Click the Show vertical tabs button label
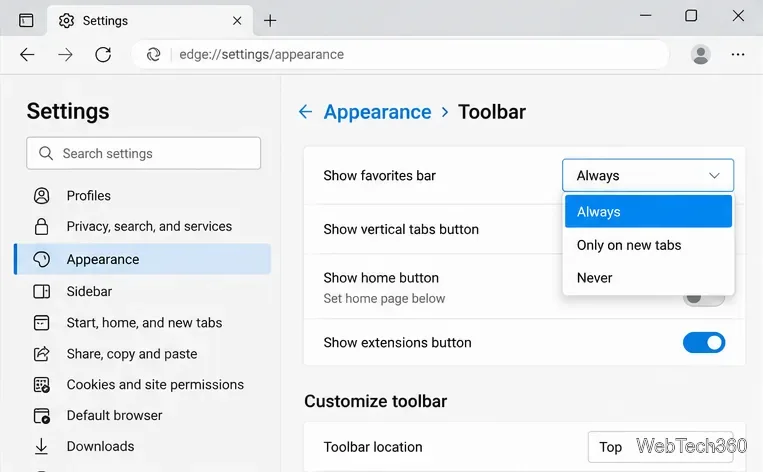763x472 pixels. pyautogui.click(x=401, y=229)
